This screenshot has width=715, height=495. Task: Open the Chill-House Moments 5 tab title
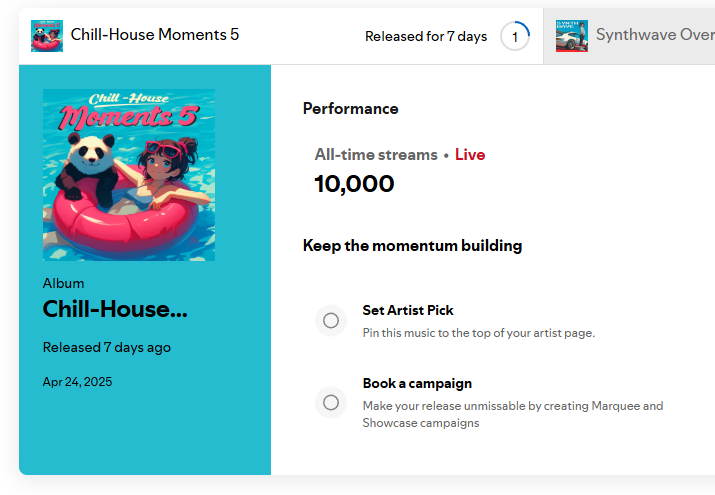tap(155, 35)
